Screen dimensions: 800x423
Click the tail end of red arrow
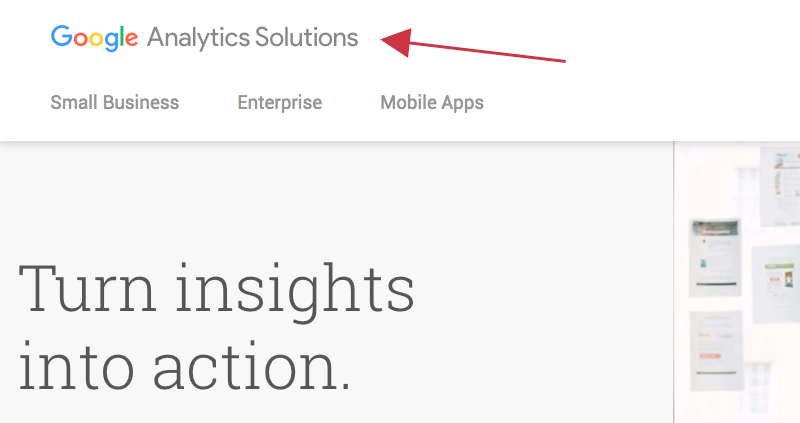(563, 61)
